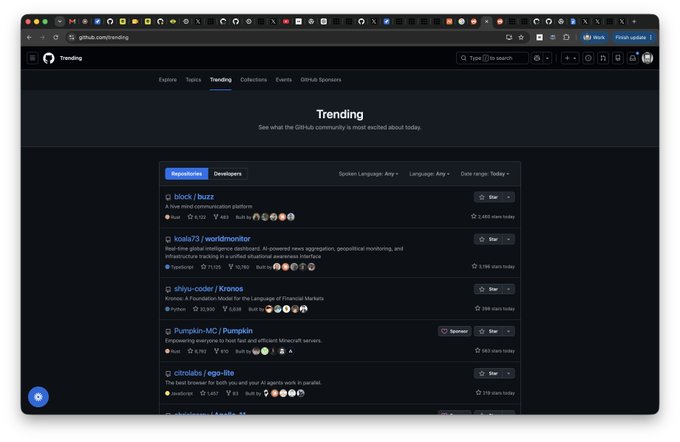Click the browser forward arrow
The image size is (680, 442).
(42, 37)
